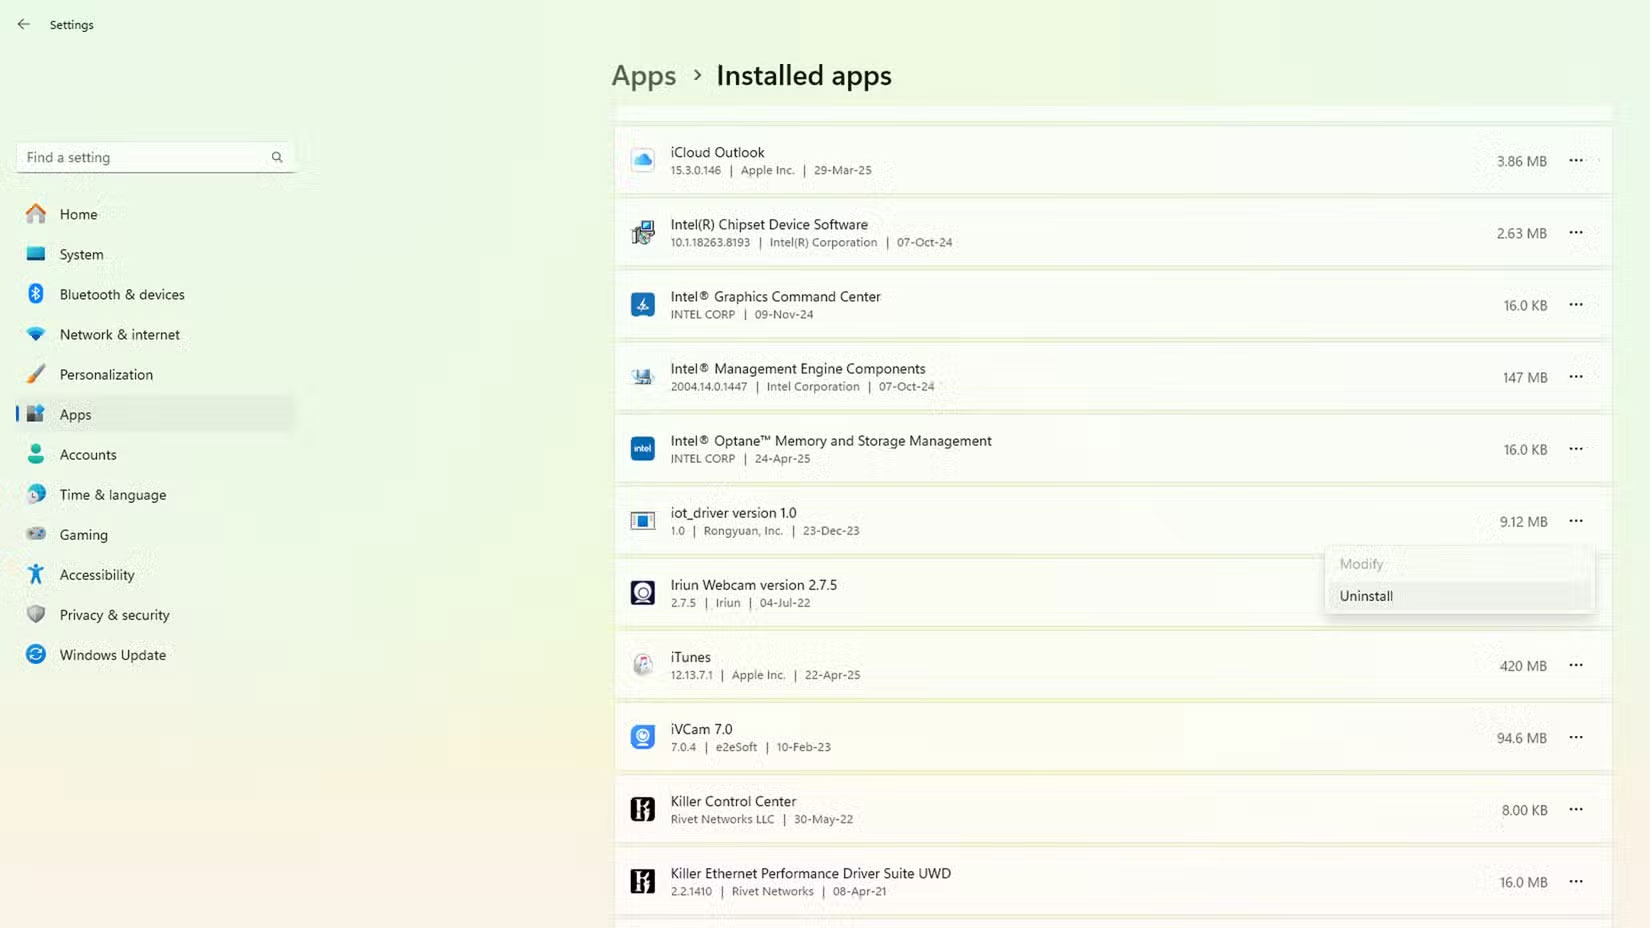
Task: Choose Modify in the context menu
Action: [x=1361, y=564]
